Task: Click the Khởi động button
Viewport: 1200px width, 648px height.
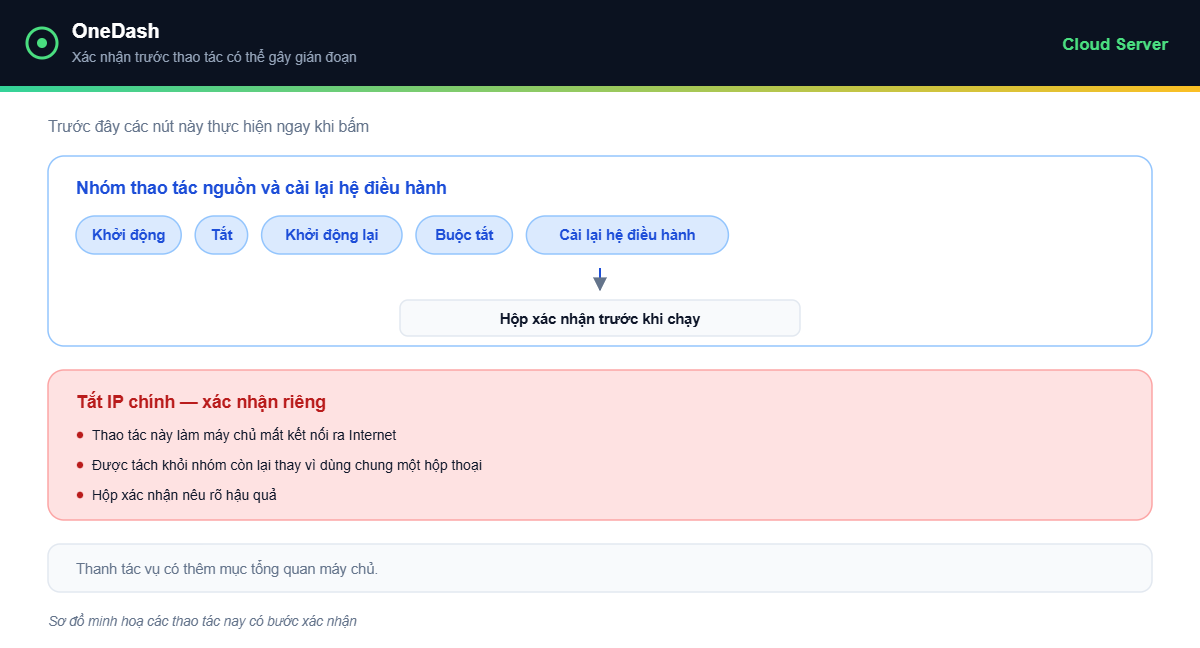Action: coord(129,235)
